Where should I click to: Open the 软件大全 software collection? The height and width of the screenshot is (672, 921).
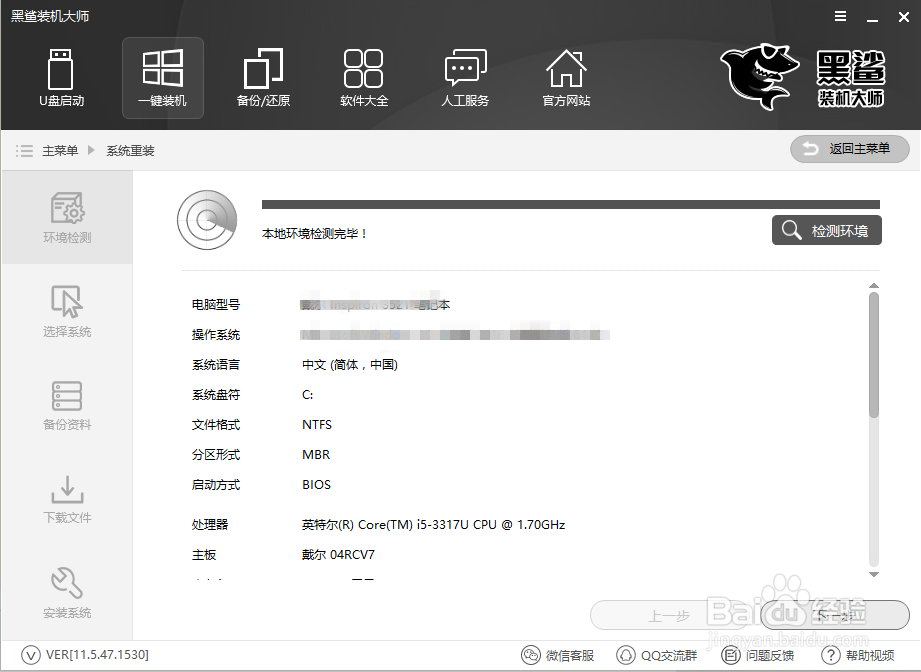click(364, 78)
